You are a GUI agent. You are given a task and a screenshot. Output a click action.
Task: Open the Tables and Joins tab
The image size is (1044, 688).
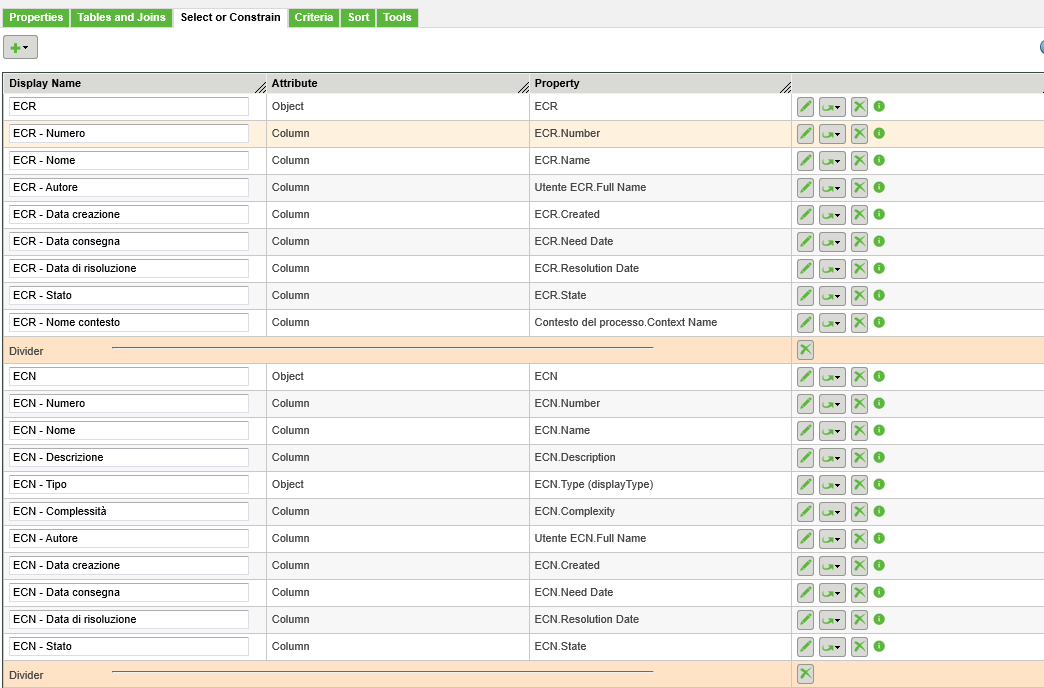121,17
